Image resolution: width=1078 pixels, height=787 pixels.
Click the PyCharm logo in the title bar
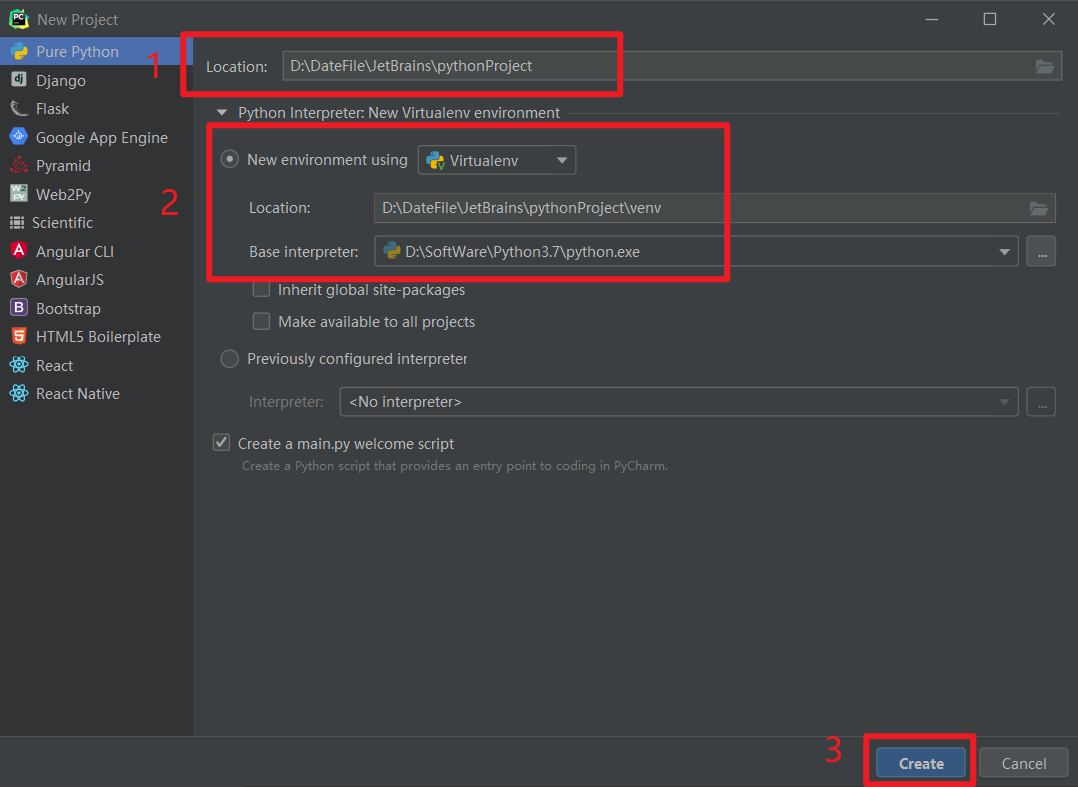pyautogui.click(x=19, y=19)
